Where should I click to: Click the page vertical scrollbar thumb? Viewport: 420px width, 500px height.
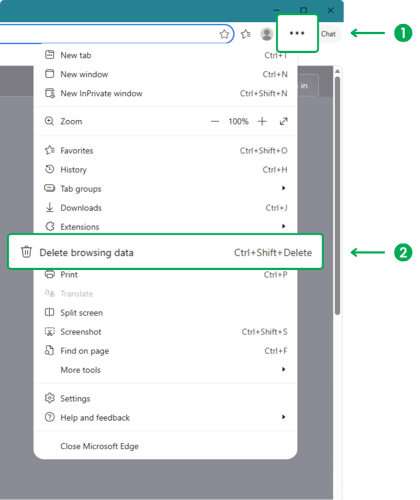click(337, 196)
